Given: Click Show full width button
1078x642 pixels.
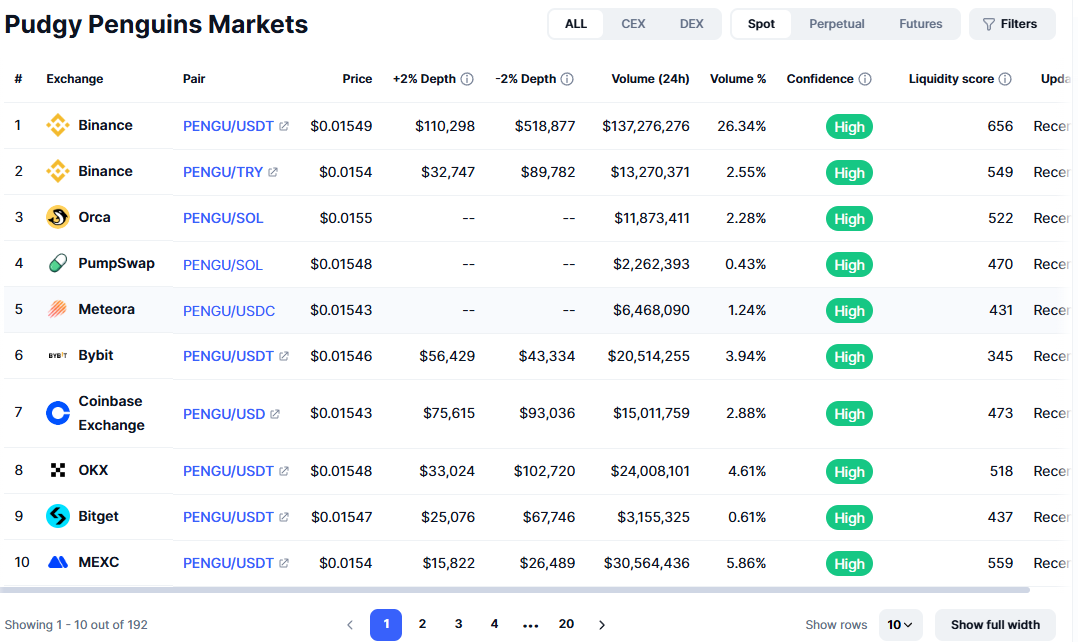Looking at the screenshot, I should click(996, 625).
